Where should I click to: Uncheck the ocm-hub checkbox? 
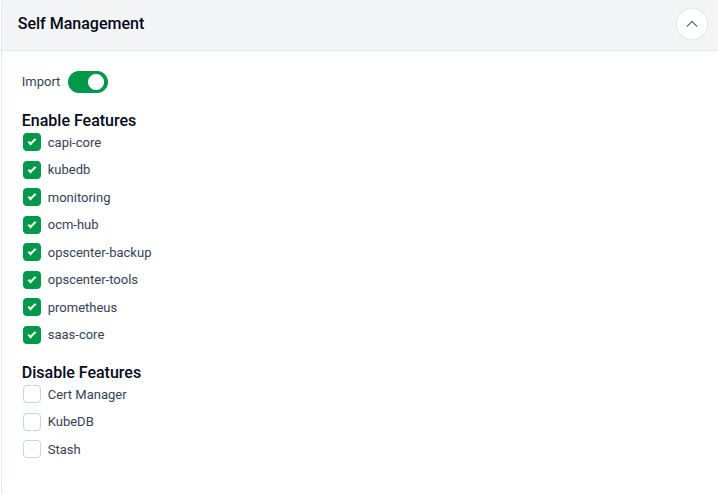tap(32, 225)
